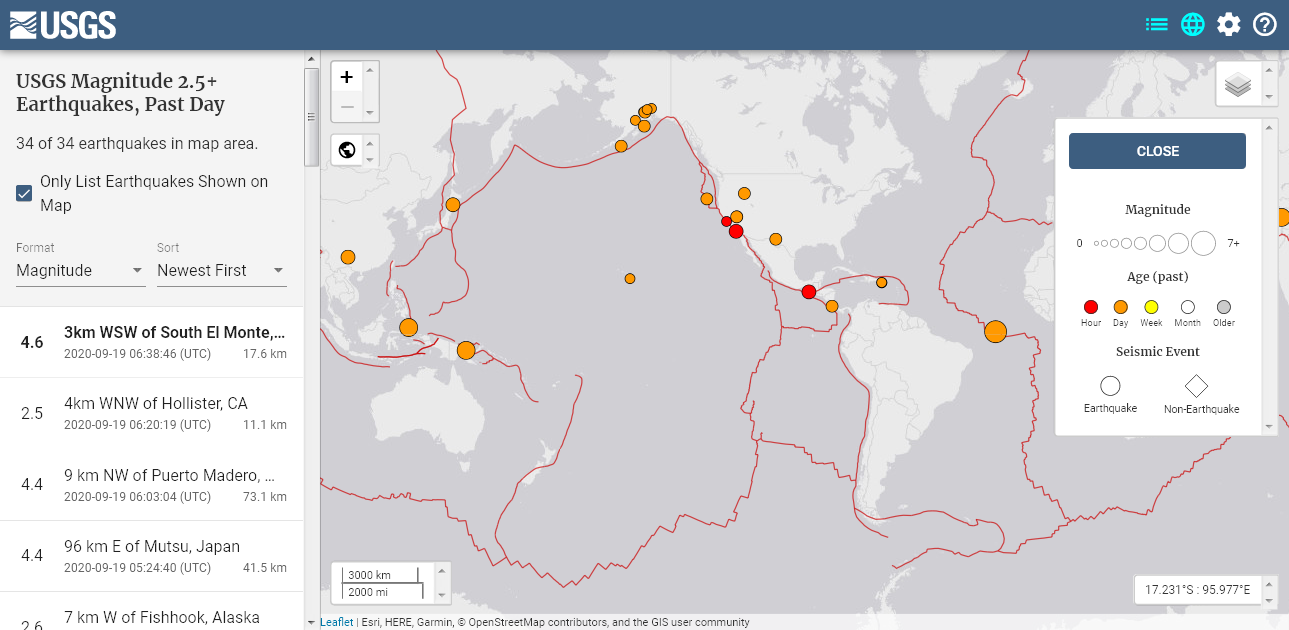Select the orange marker off the Oregon coast
The width and height of the screenshot is (1289, 630).
click(x=707, y=198)
